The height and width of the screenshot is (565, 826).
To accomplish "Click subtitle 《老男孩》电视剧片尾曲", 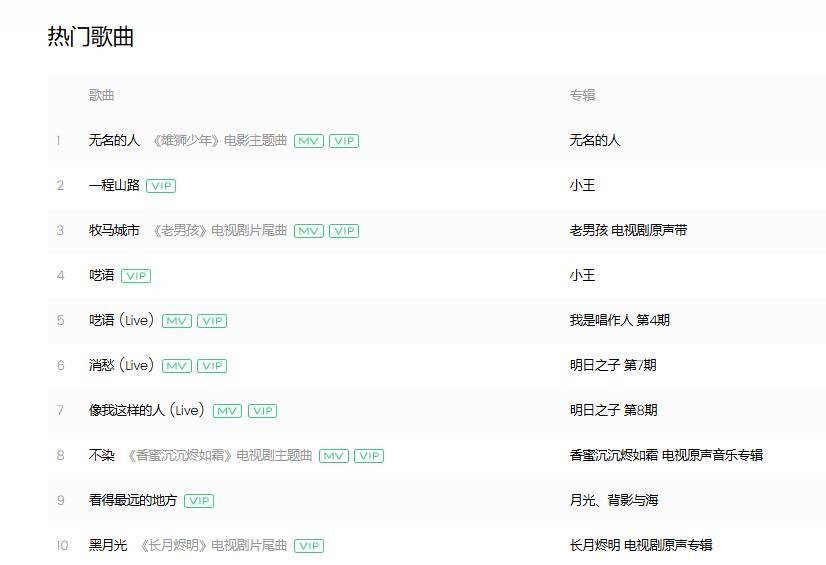I will tap(220, 231).
